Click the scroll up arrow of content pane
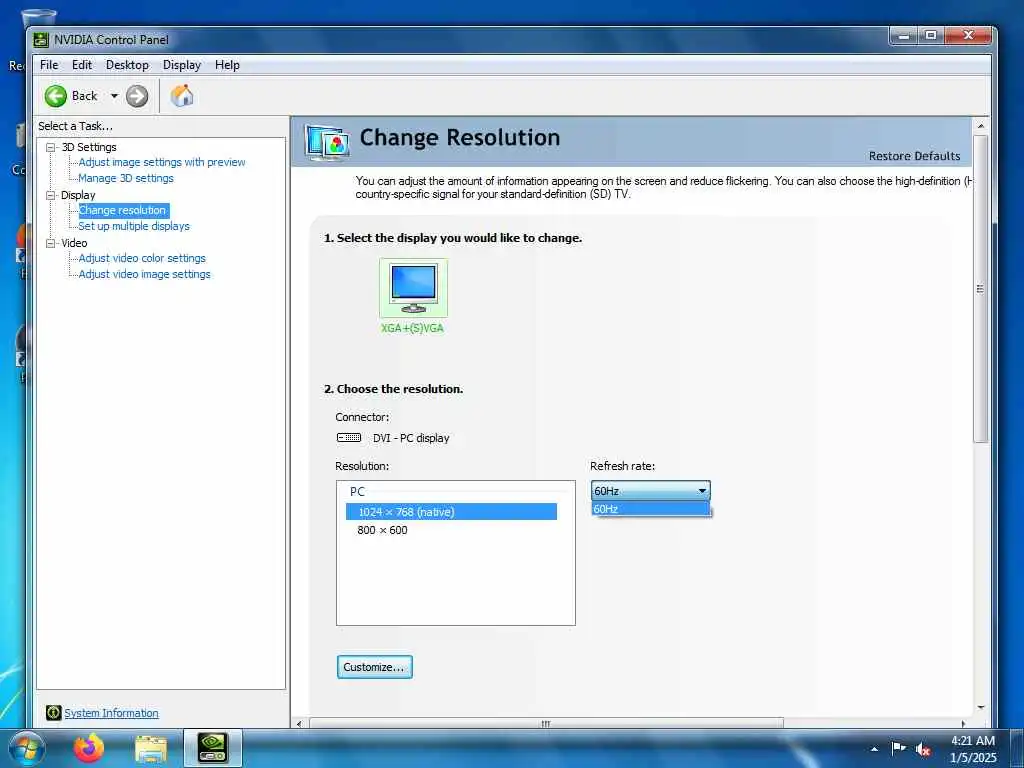1024x768 pixels. coord(980,125)
